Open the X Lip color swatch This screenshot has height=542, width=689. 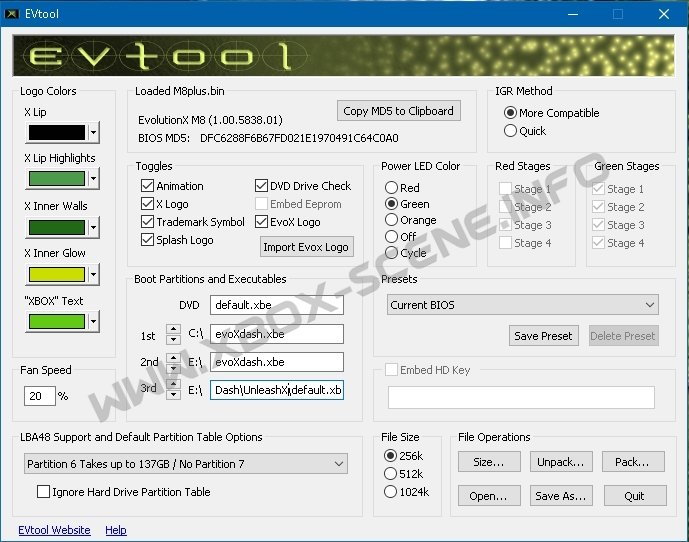tap(57, 132)
